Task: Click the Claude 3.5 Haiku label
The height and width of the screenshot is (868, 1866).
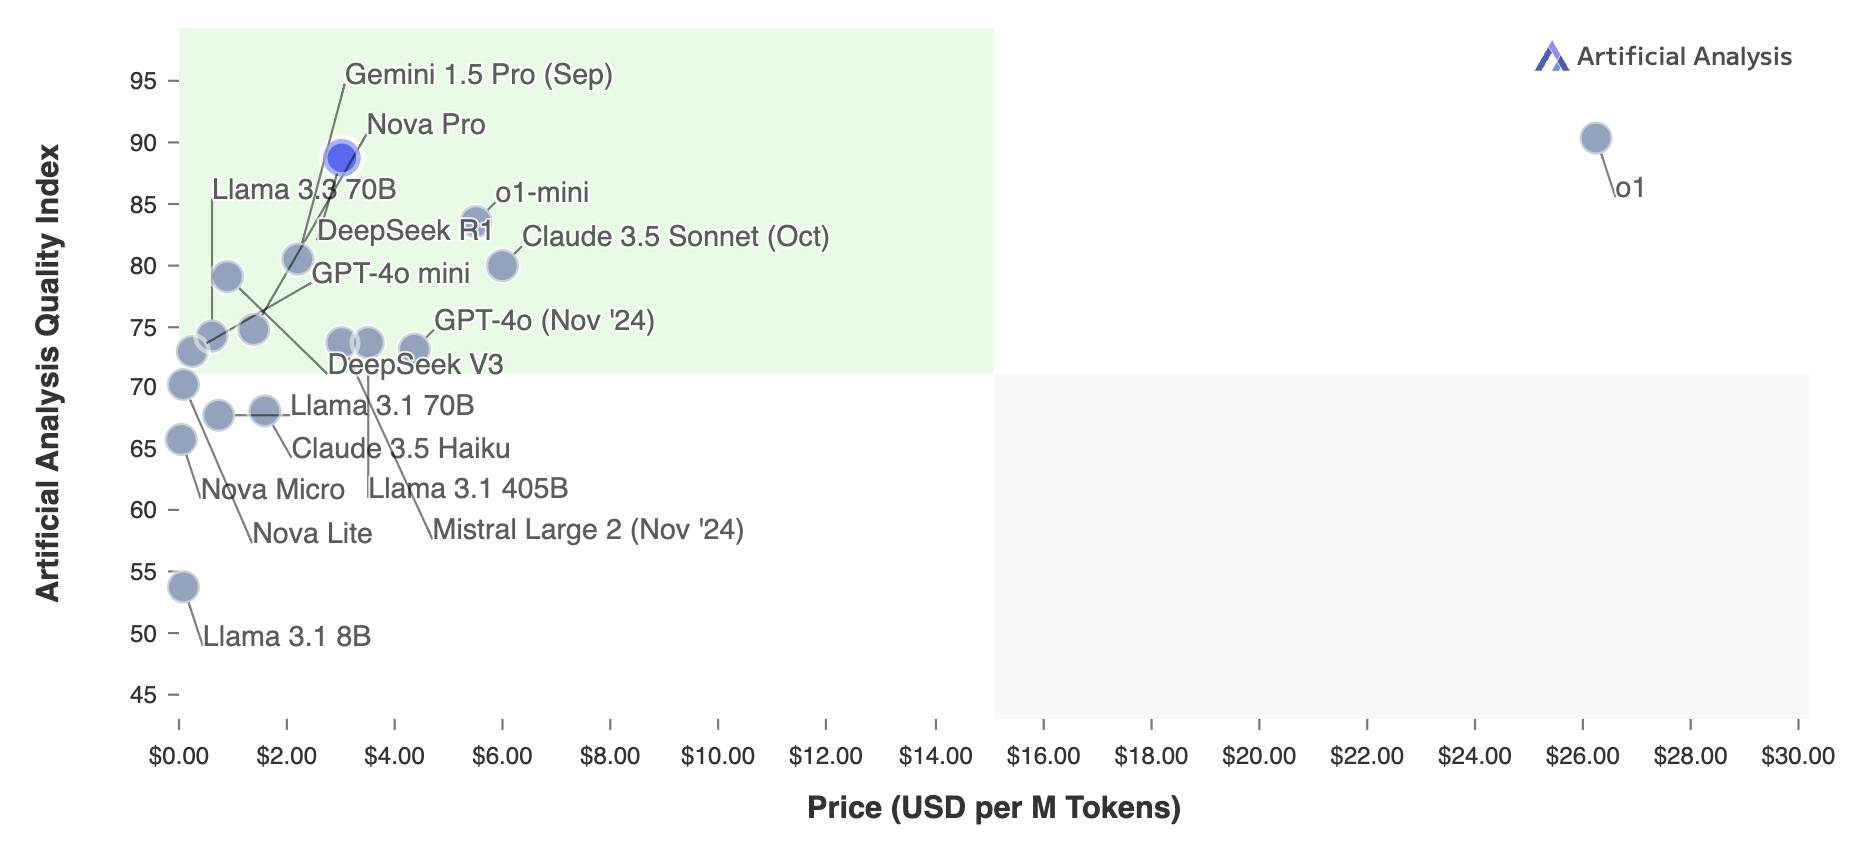Action: (x=401, y=448)
